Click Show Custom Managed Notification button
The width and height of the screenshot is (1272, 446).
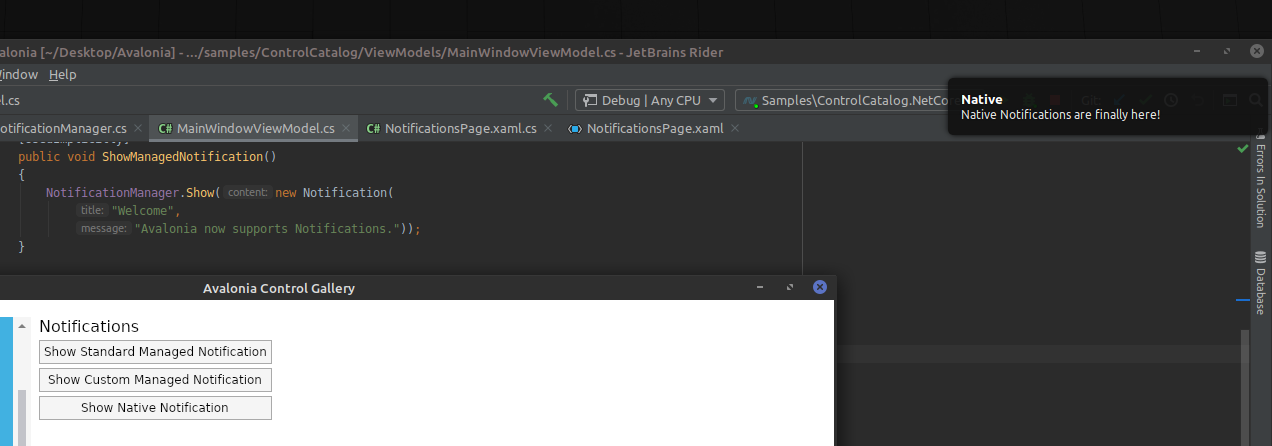coord(155,380)
